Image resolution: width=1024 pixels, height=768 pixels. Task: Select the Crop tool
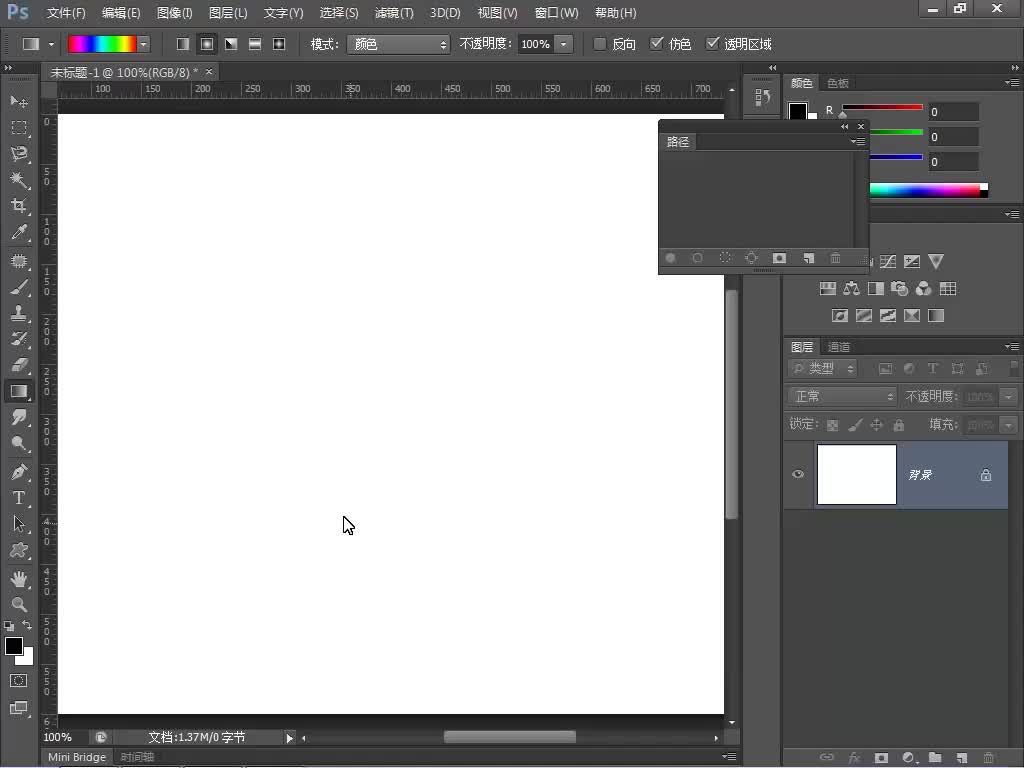(x=19, y=206)
